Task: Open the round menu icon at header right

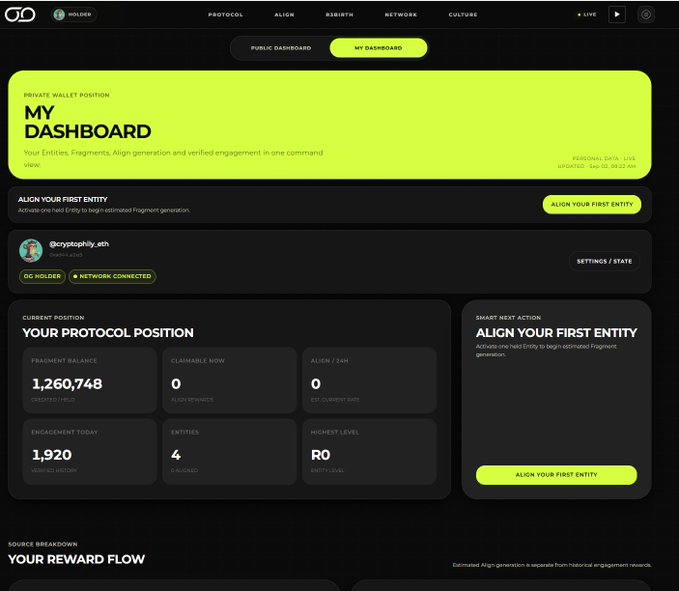Action: (646, 14)
